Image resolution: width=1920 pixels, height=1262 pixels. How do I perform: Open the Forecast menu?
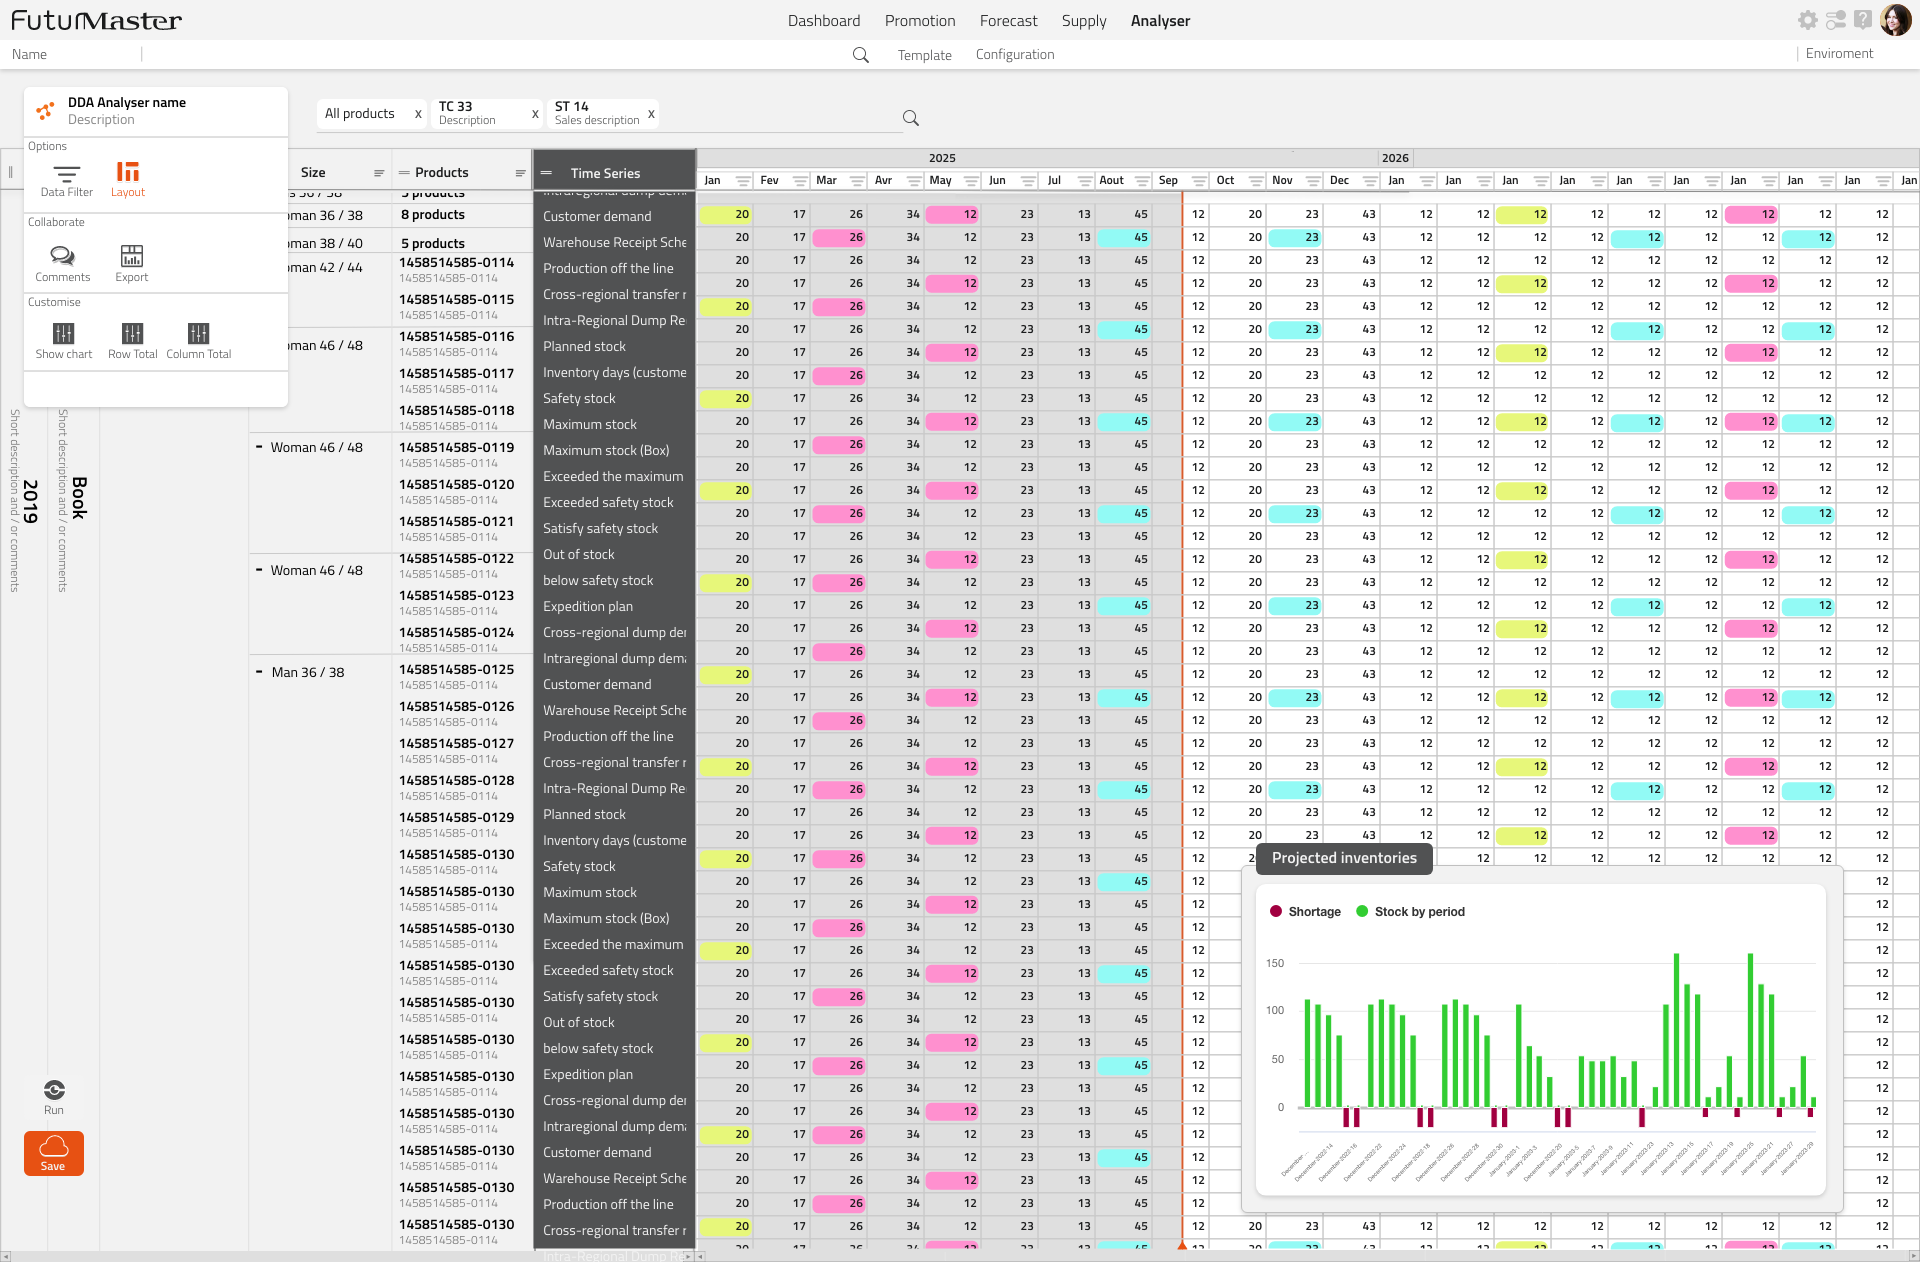point(1008,20)
